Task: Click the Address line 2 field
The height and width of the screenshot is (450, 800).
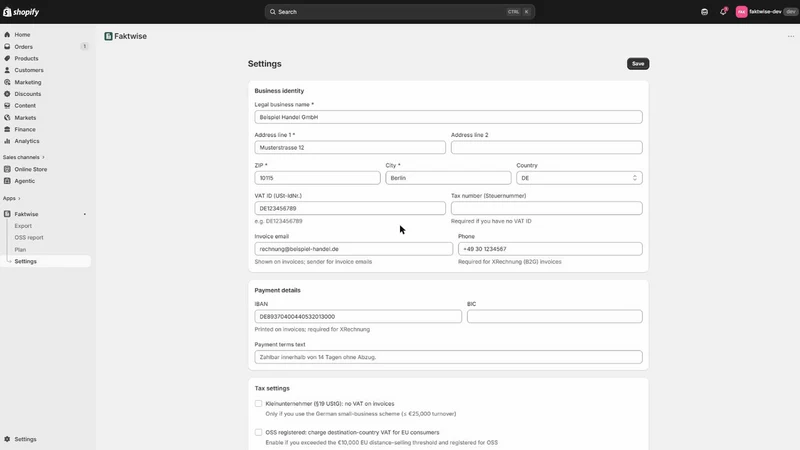Action: point(546,147)
